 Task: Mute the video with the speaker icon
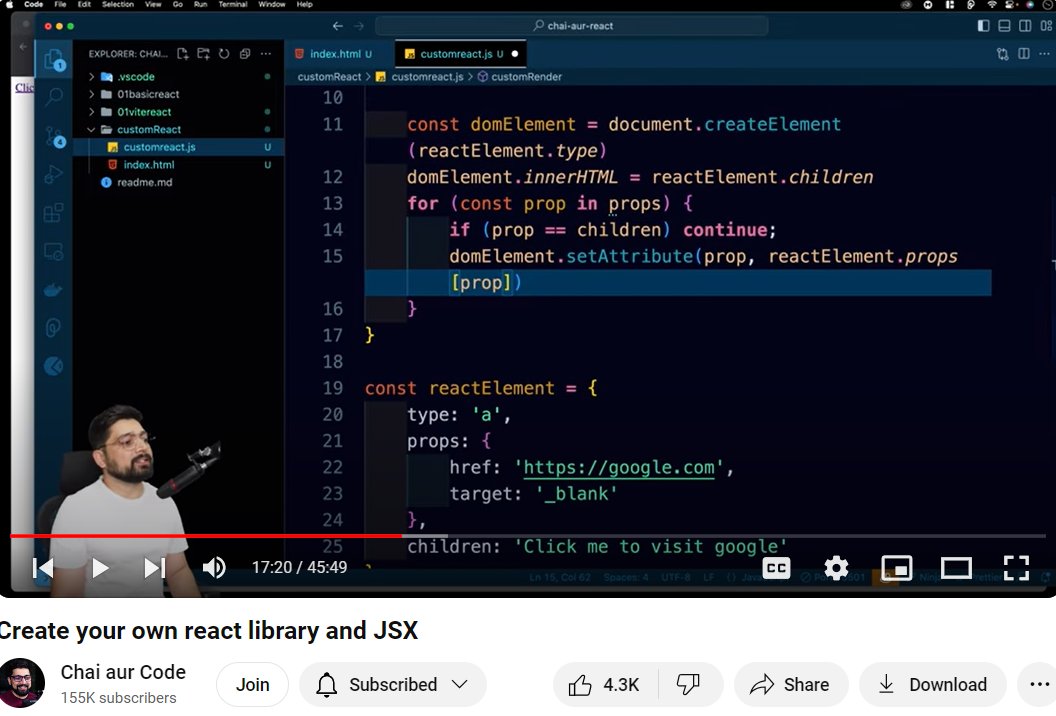point(214,568)
